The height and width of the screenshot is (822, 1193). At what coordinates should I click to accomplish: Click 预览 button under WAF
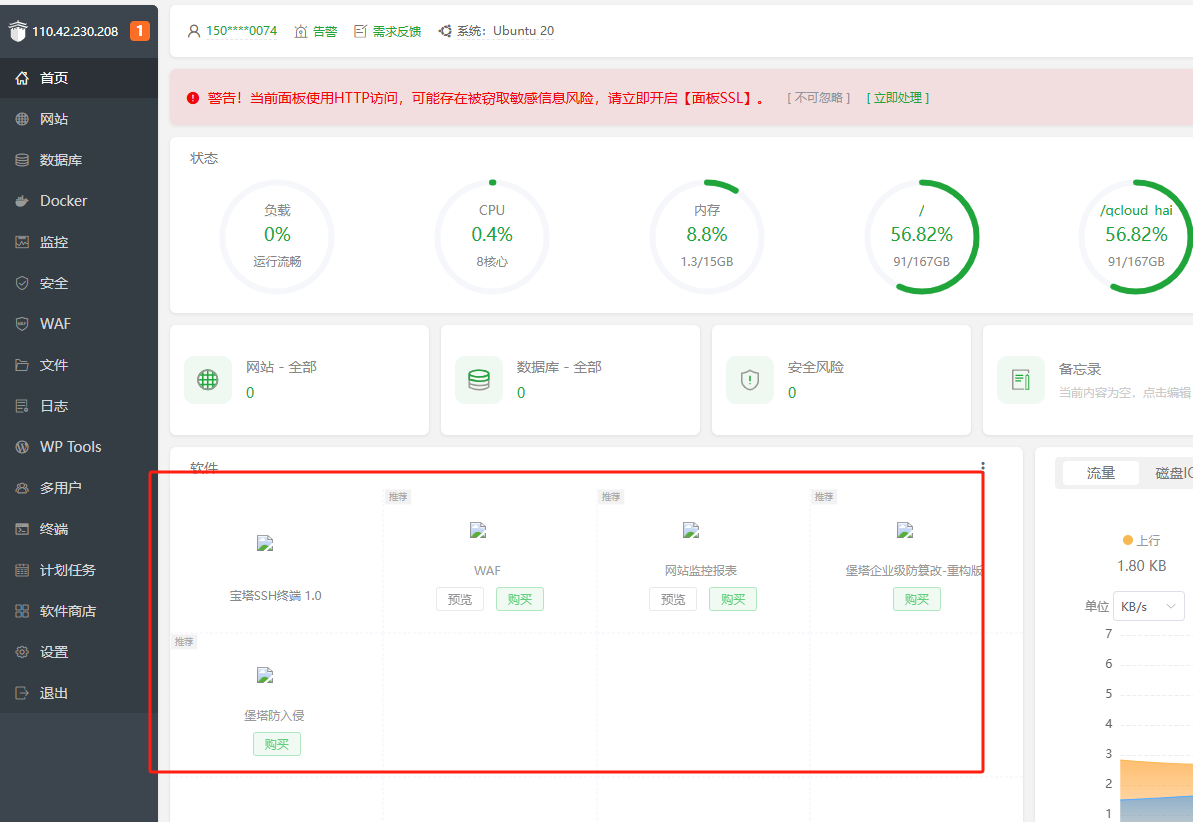tap(460, 599)
